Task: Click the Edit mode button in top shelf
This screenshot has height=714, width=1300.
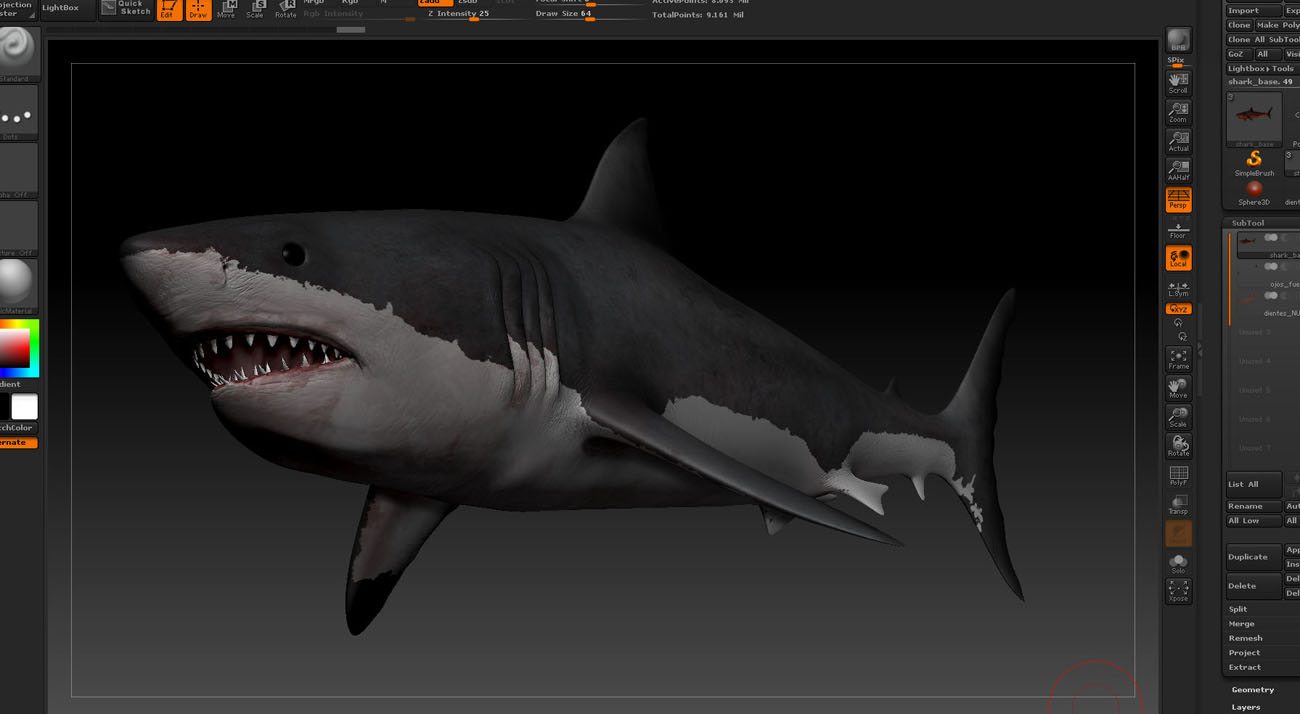Action: (x=168, y=10)
